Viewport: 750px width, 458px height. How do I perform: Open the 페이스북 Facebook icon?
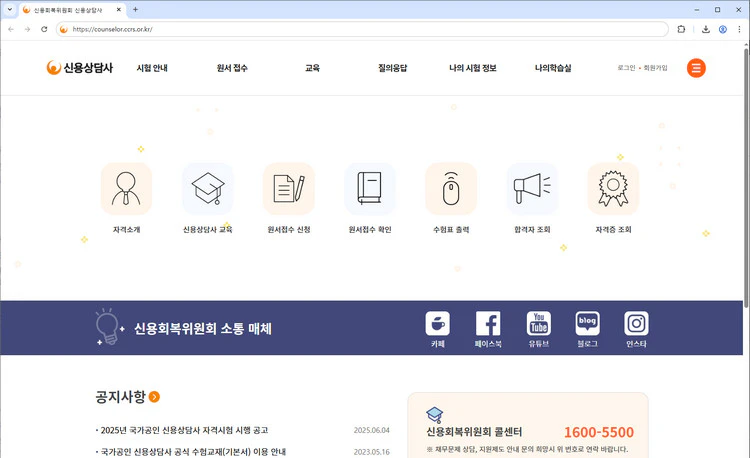coord(488,324)
